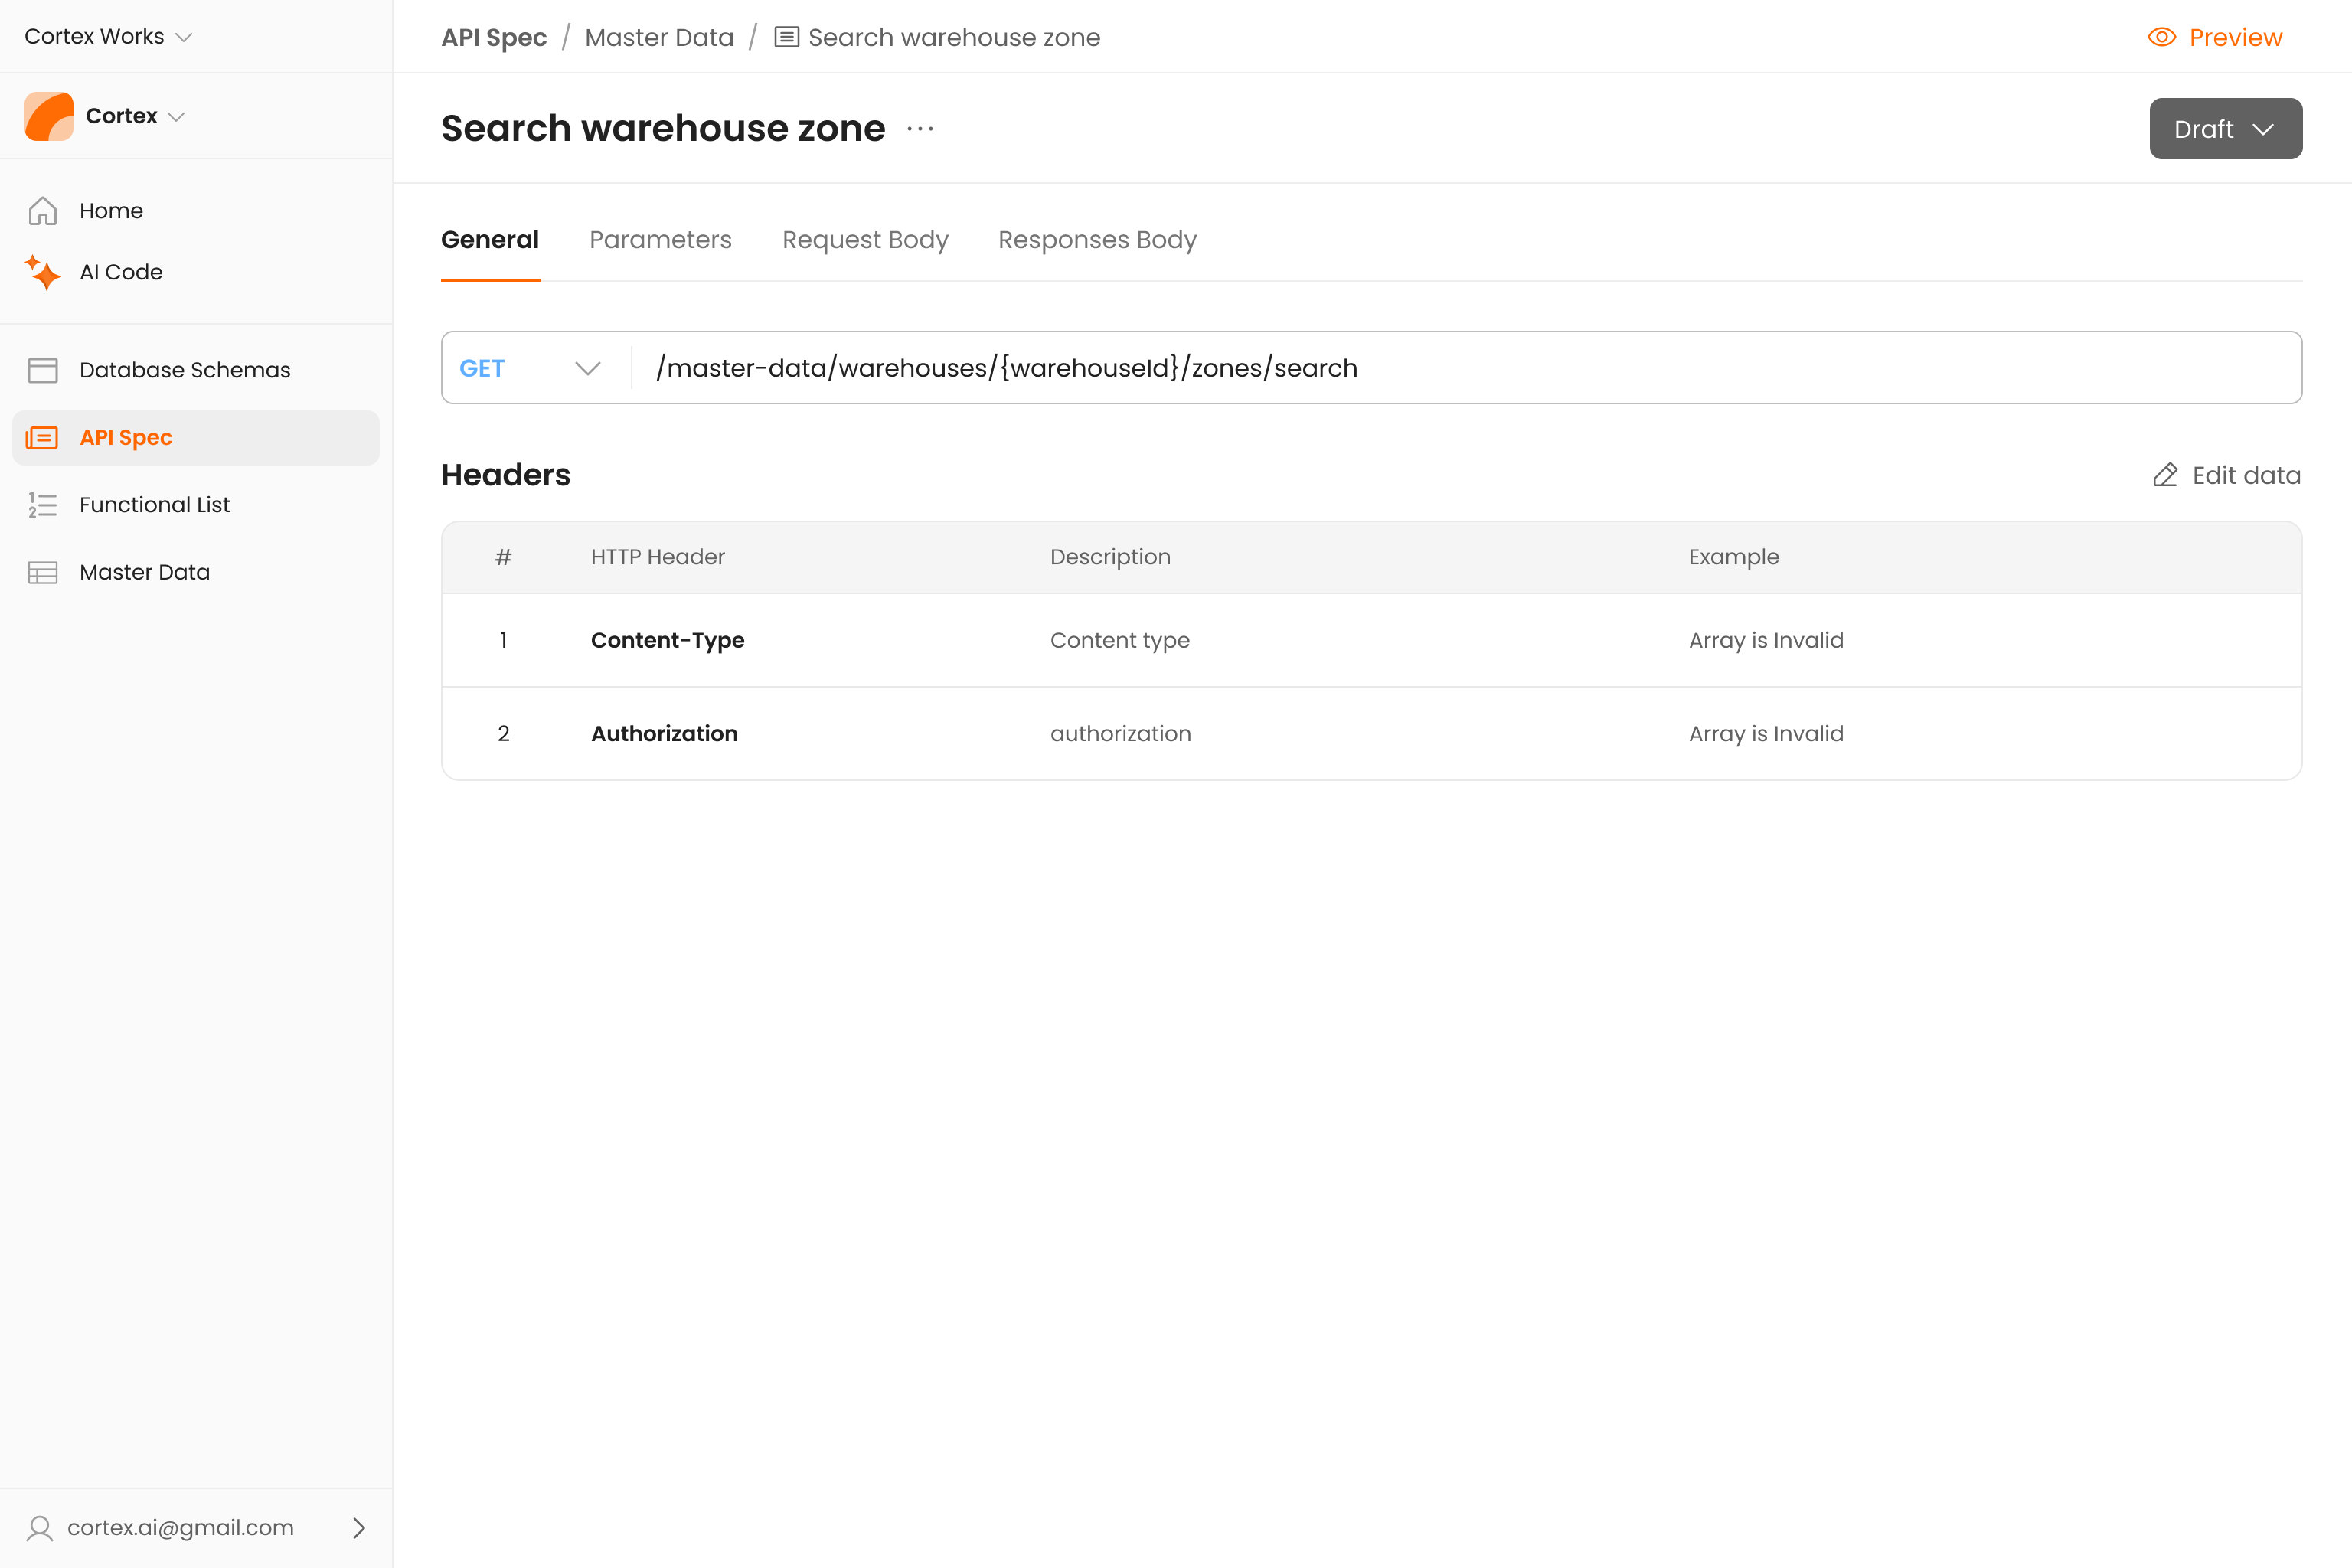Click the Functional List numbered icon
The height and width of the screenshot is (1568, 2352).
[42, 505]
